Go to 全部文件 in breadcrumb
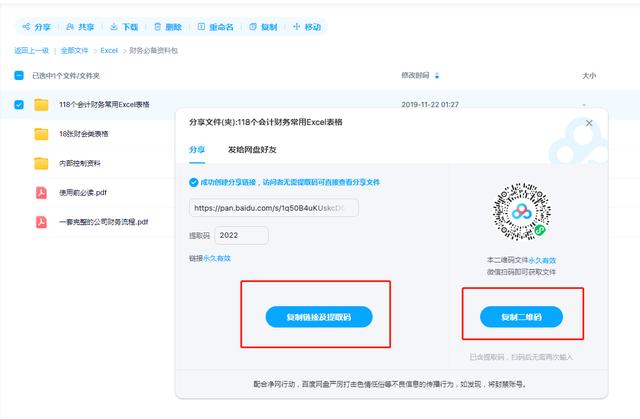640x419 pixels. click(76, 50)
